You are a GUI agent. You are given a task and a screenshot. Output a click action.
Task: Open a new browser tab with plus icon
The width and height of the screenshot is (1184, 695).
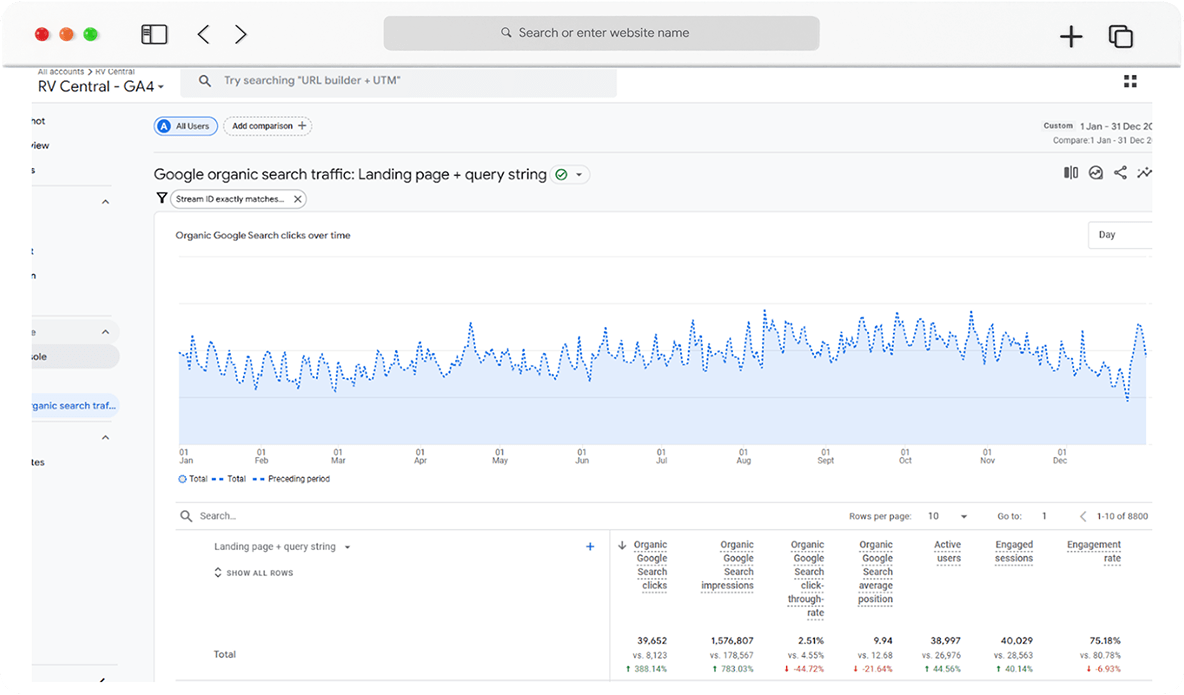point(1071,36)
